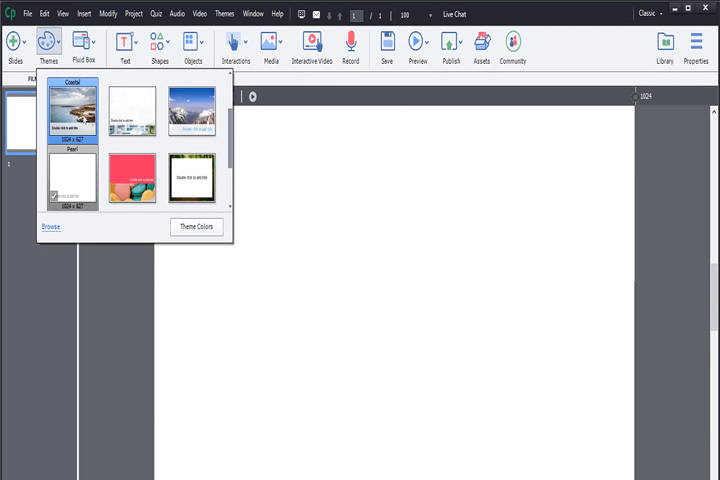720x480 pixels.
Task: Open the Community icon
Action: click(513, 42)
